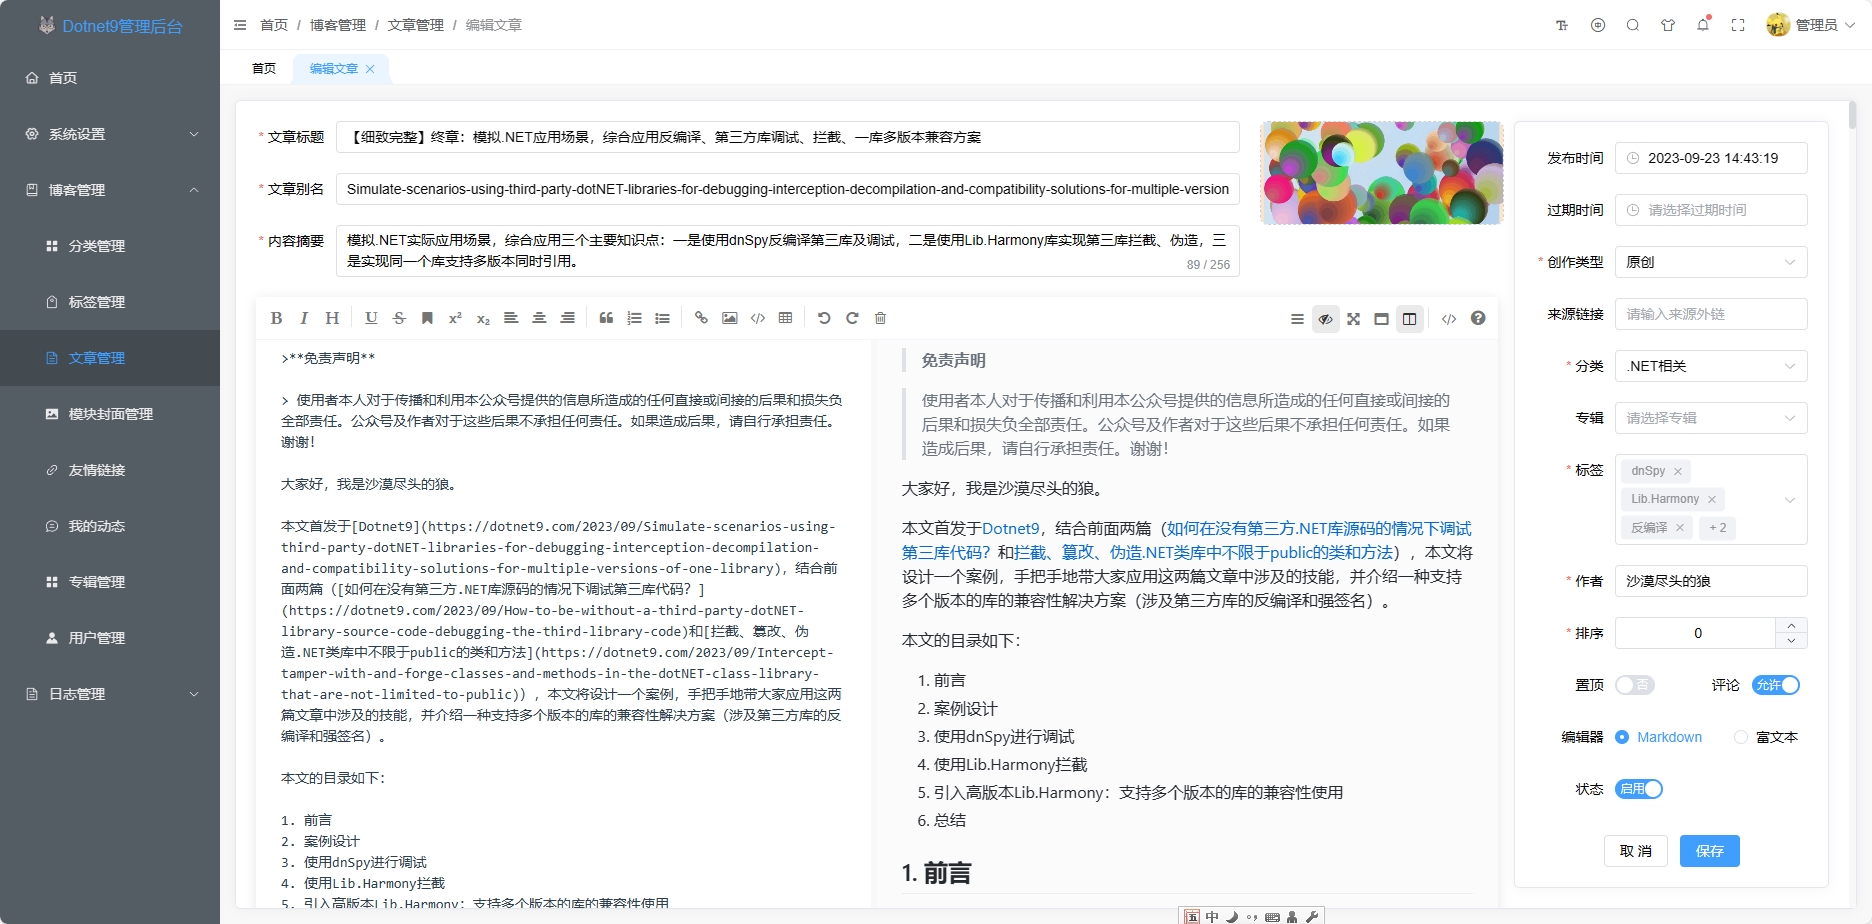View HTML source in the editor
The width and height of the screenshot is (1872, 924).
coord(1449,319)
